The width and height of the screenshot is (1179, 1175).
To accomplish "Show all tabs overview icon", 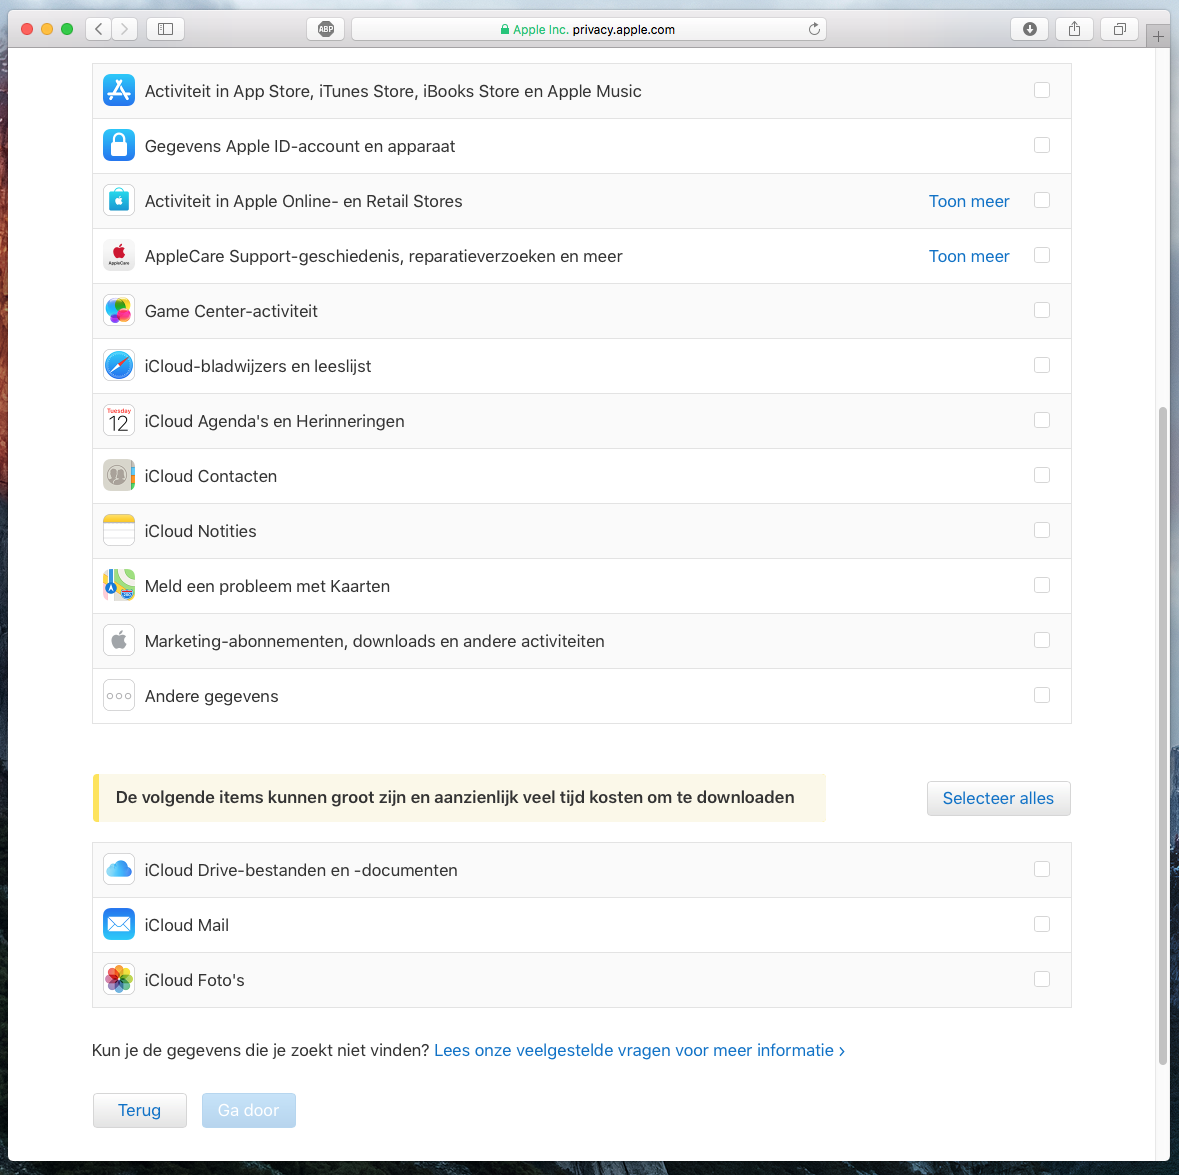I will click(x=1119, y=29).
